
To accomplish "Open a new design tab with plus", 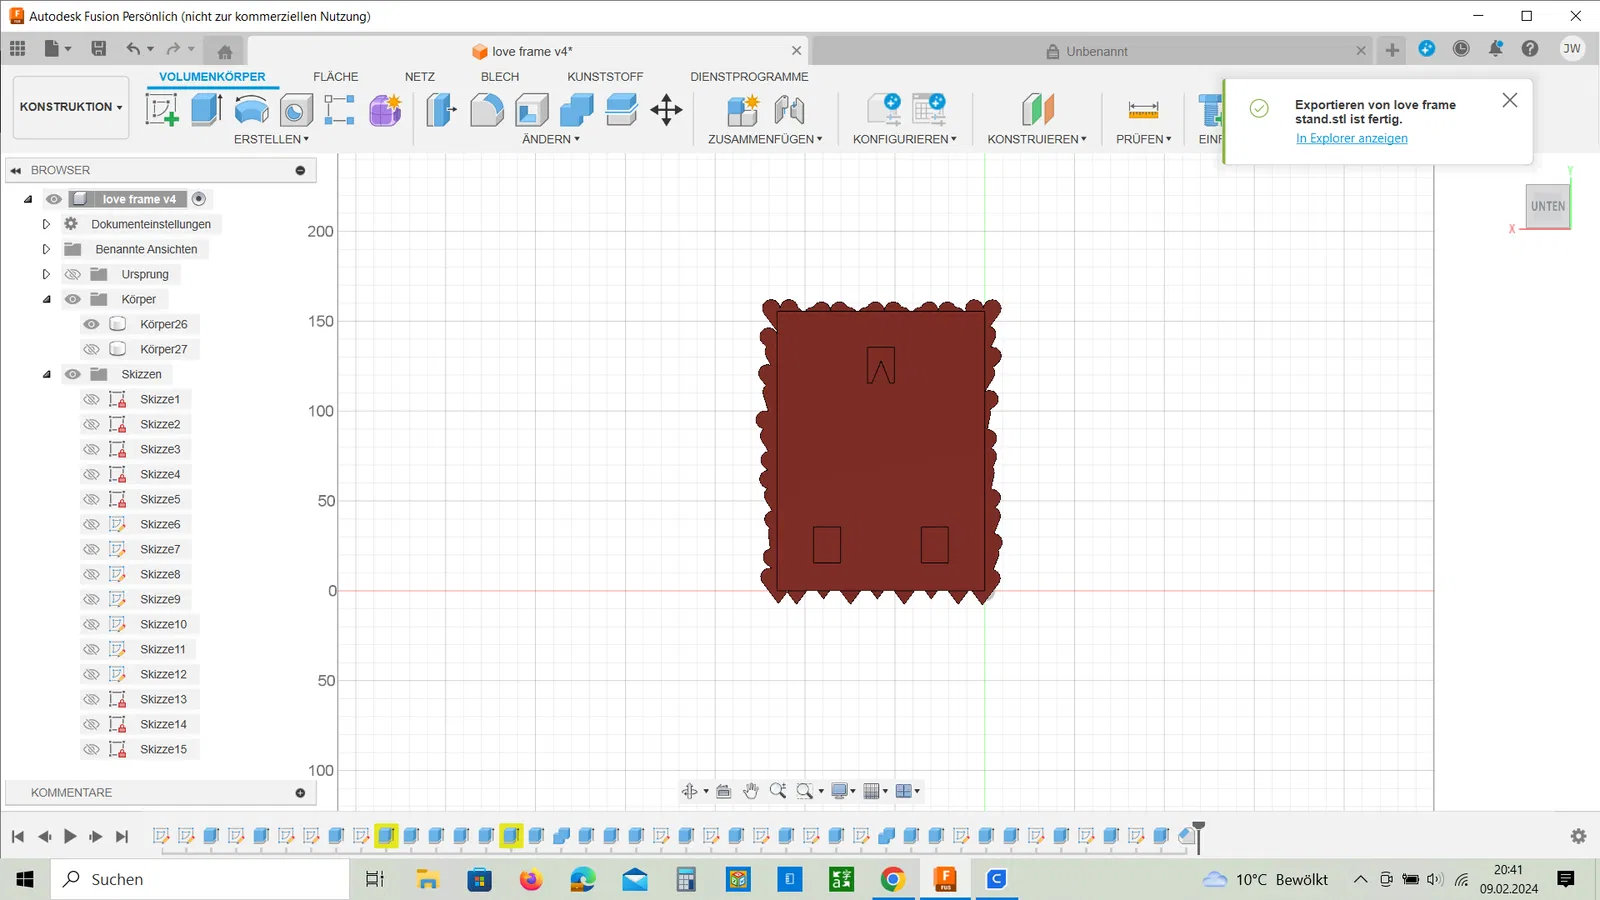I will click(1392, 50).
